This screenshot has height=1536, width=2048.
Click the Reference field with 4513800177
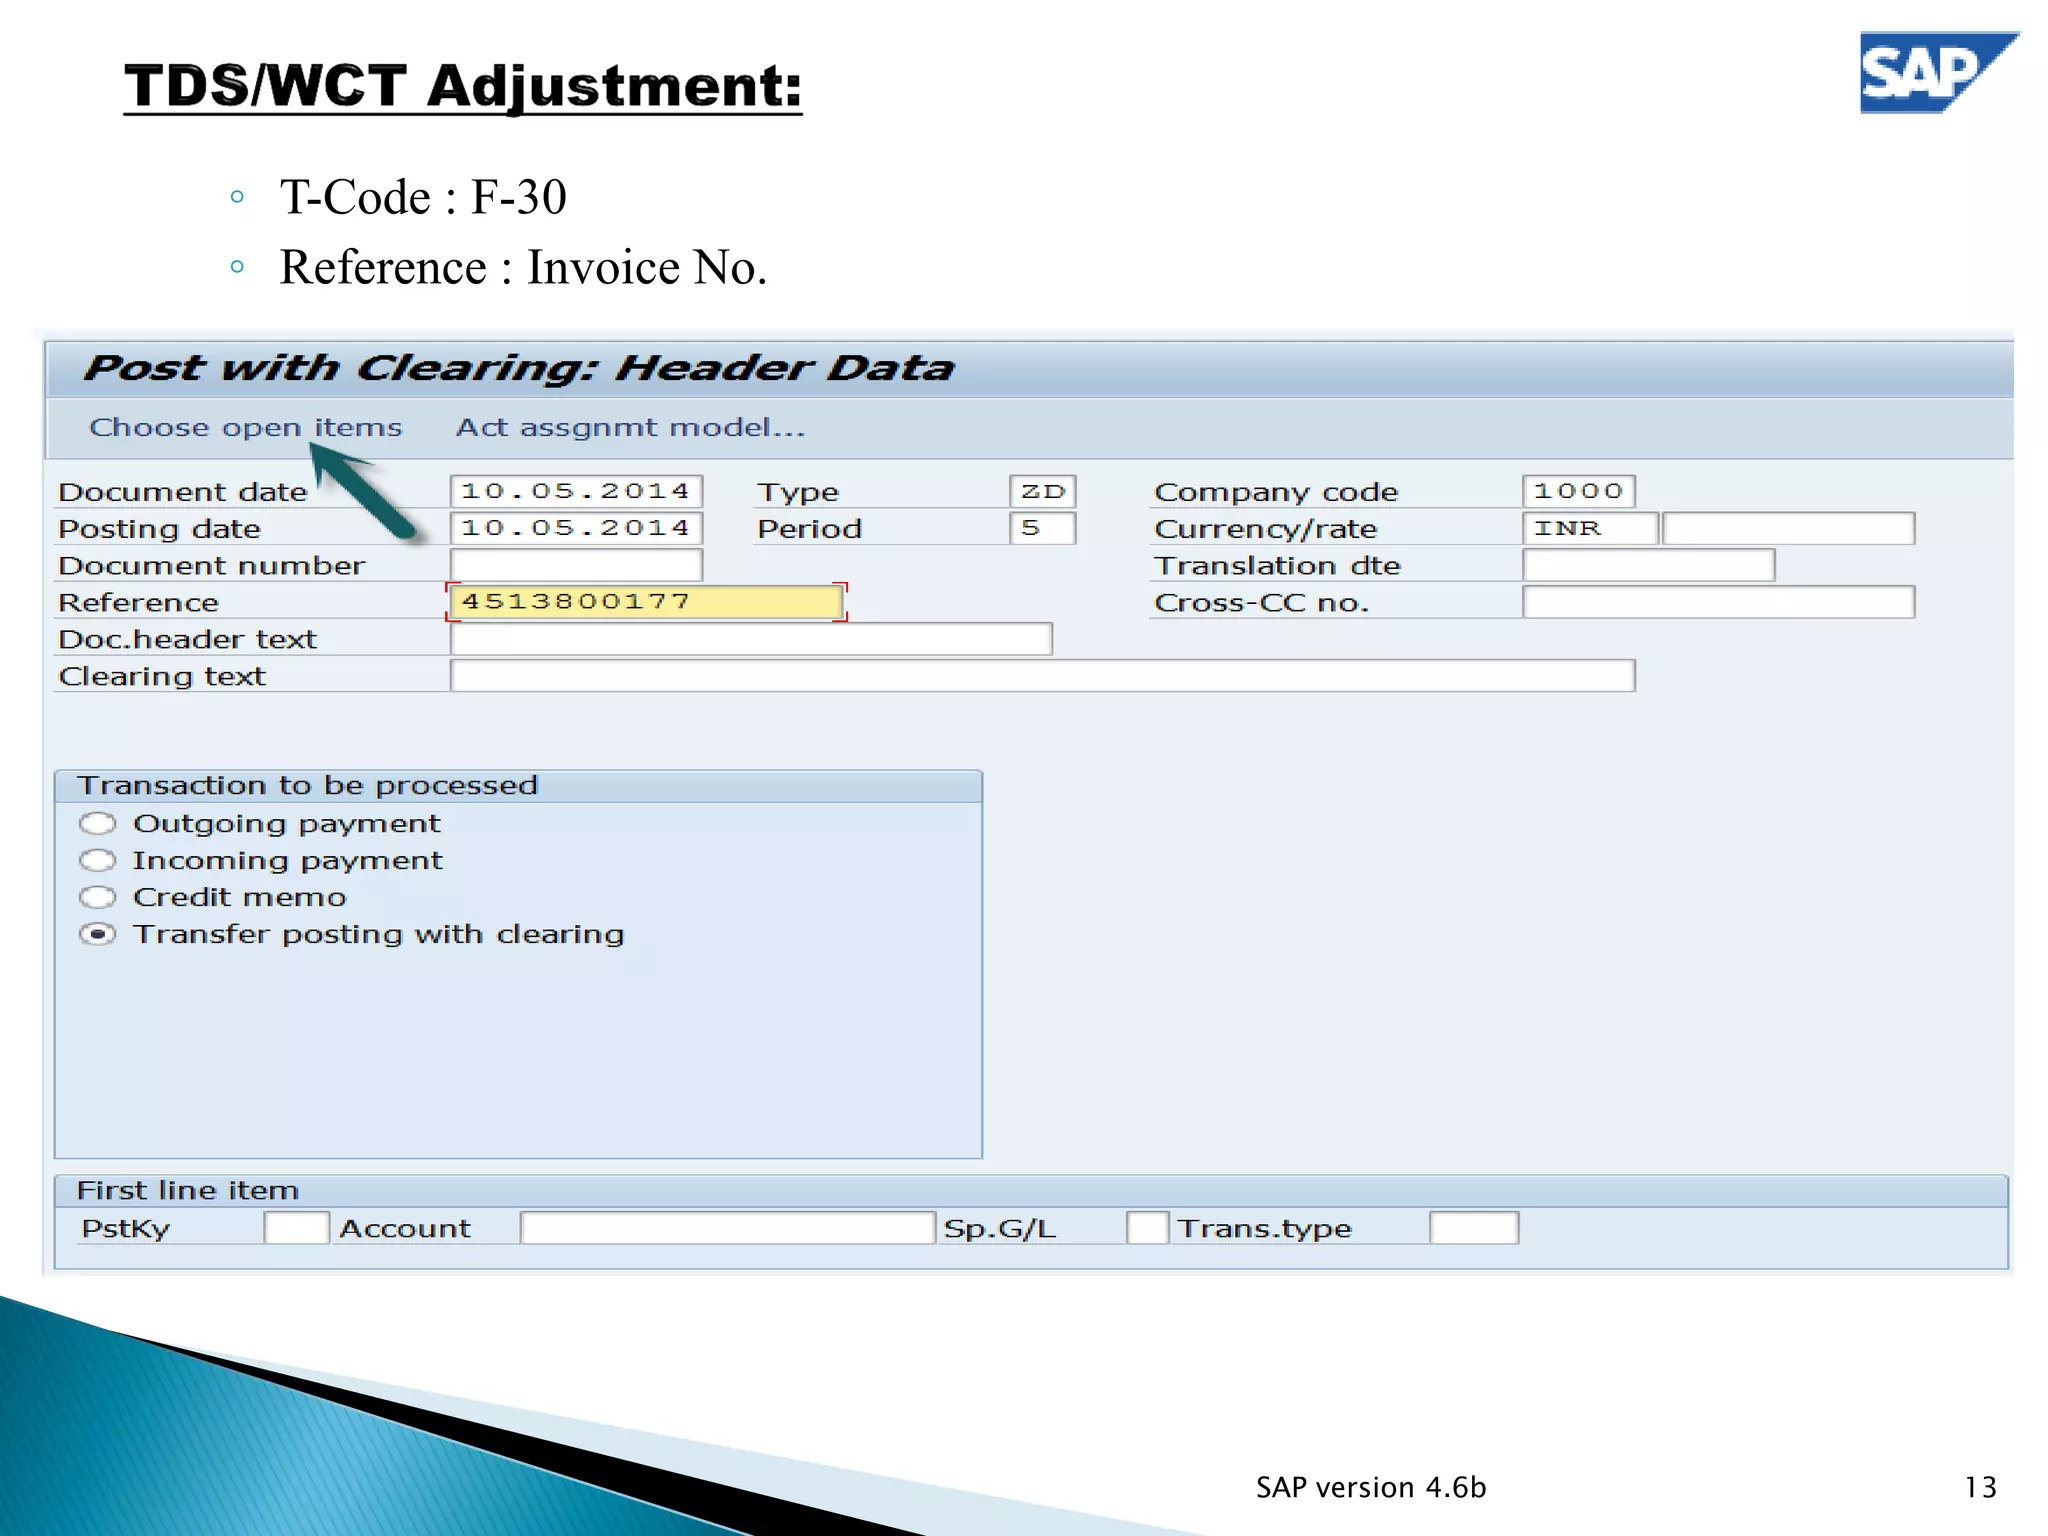click(646, 602)
